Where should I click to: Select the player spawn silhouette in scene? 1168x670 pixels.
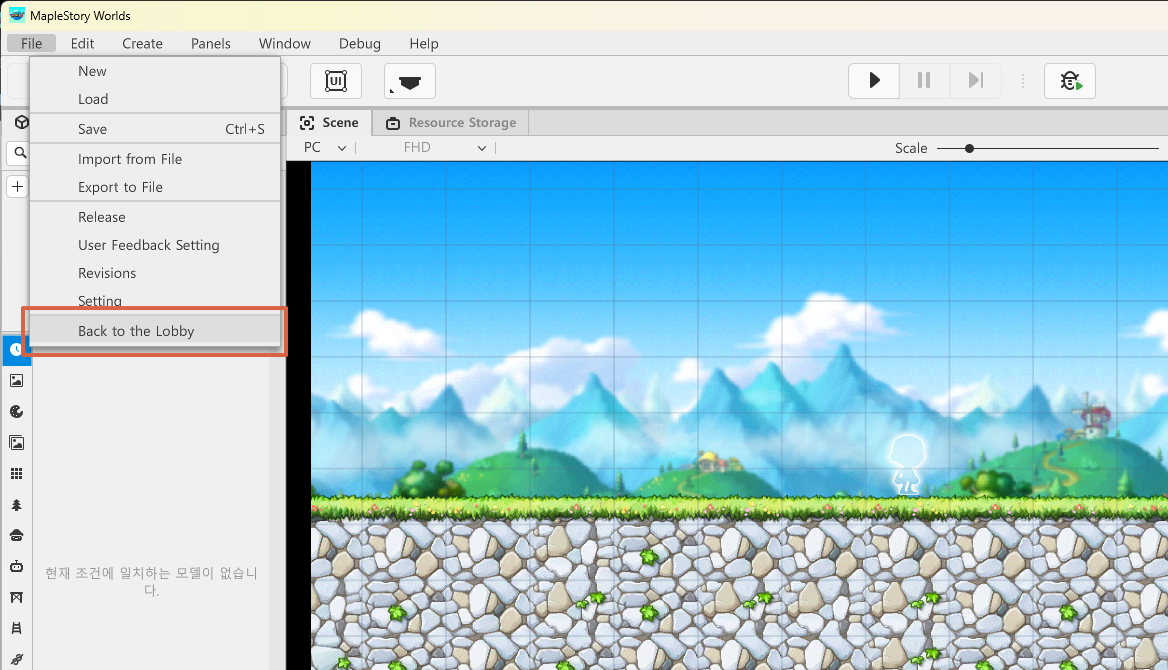coord(907,465)
